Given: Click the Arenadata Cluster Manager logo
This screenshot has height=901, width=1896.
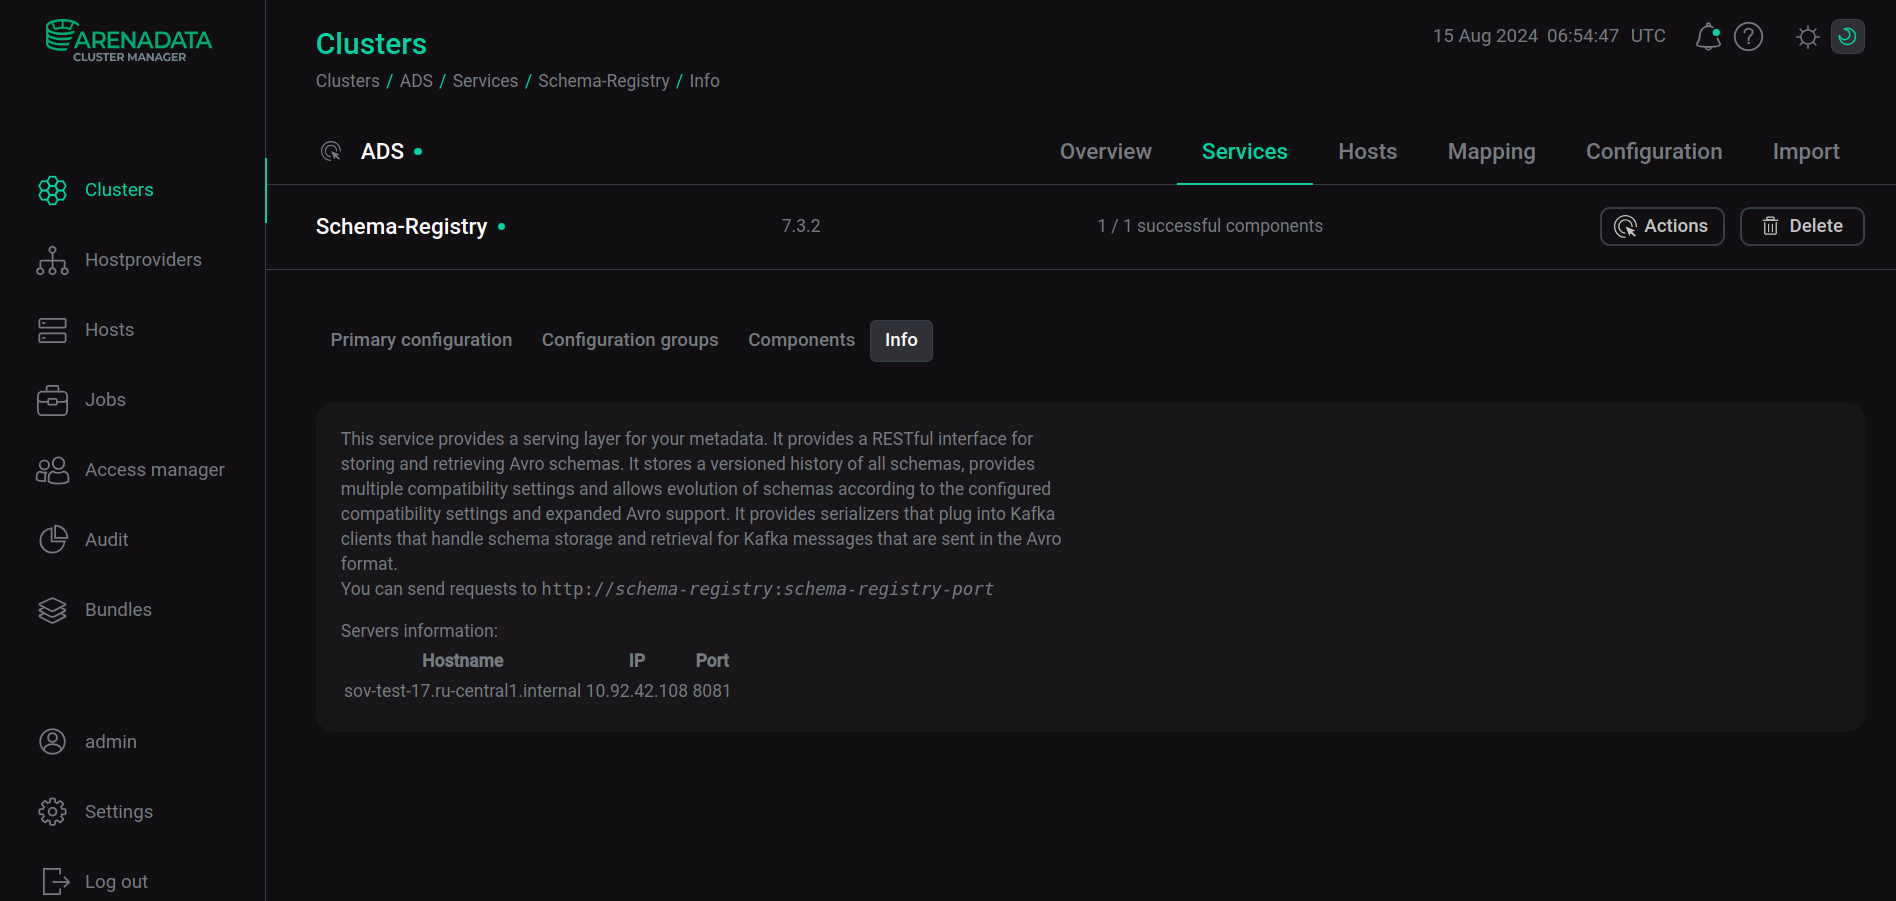Looking at the screenshot, I should [129, 41].
